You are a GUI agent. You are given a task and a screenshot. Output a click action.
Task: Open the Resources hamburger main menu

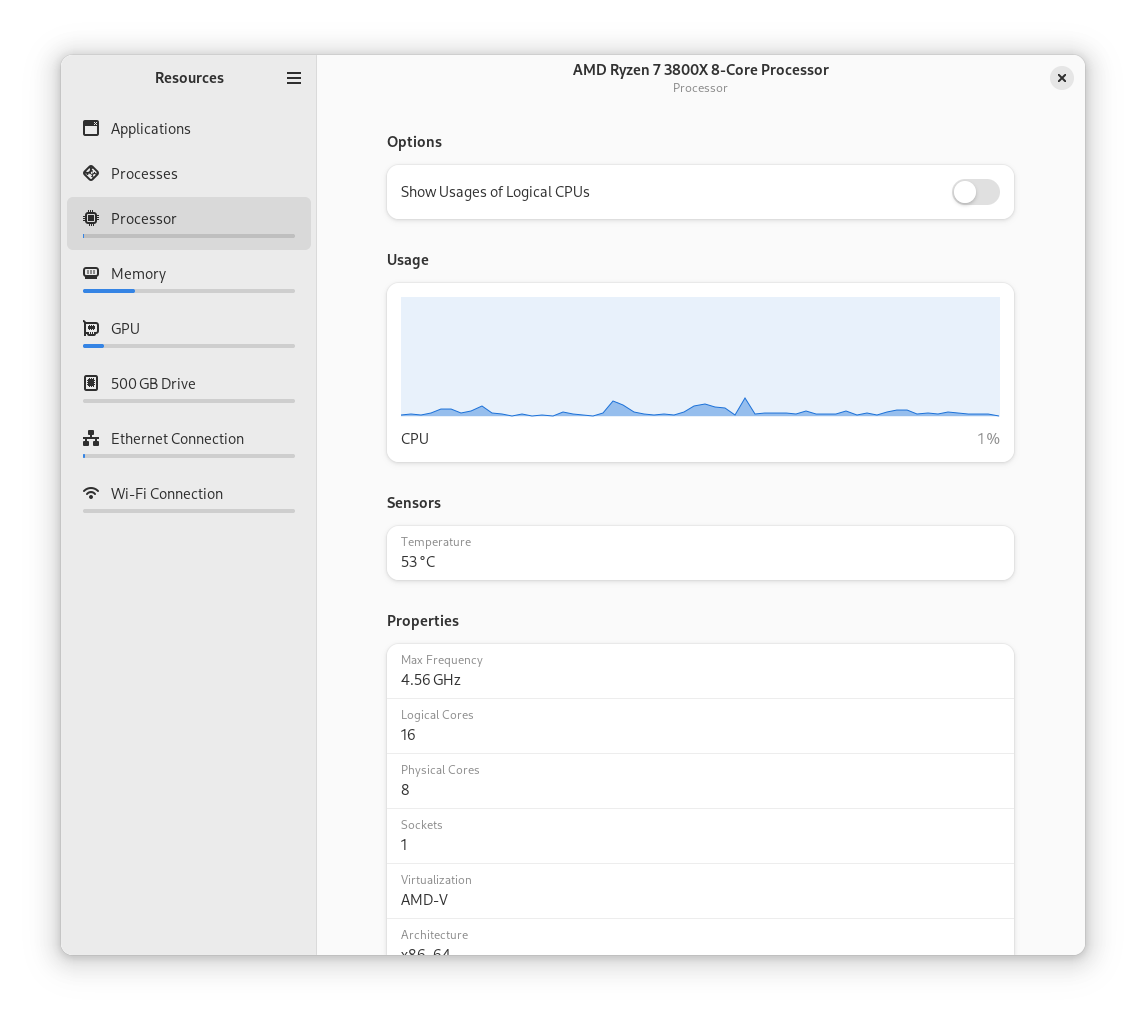pyautogui.click(x=294, y=78)
